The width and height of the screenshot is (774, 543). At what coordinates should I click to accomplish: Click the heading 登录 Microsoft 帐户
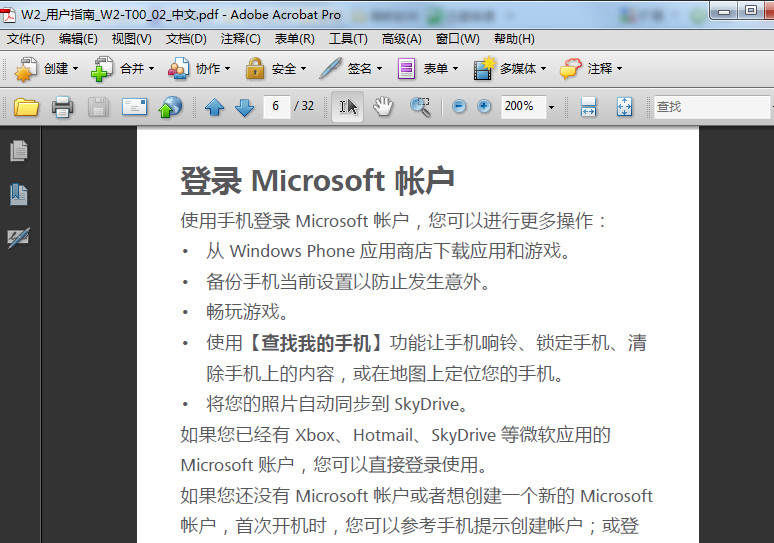coord(317,181)
